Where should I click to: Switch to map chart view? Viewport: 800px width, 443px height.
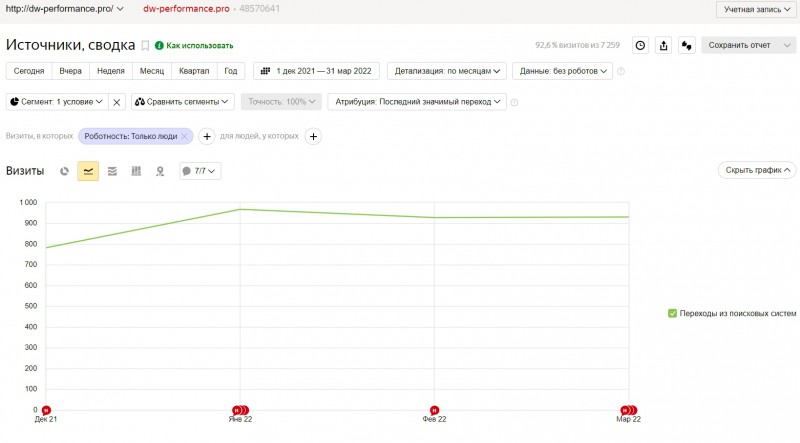point(160,171)
